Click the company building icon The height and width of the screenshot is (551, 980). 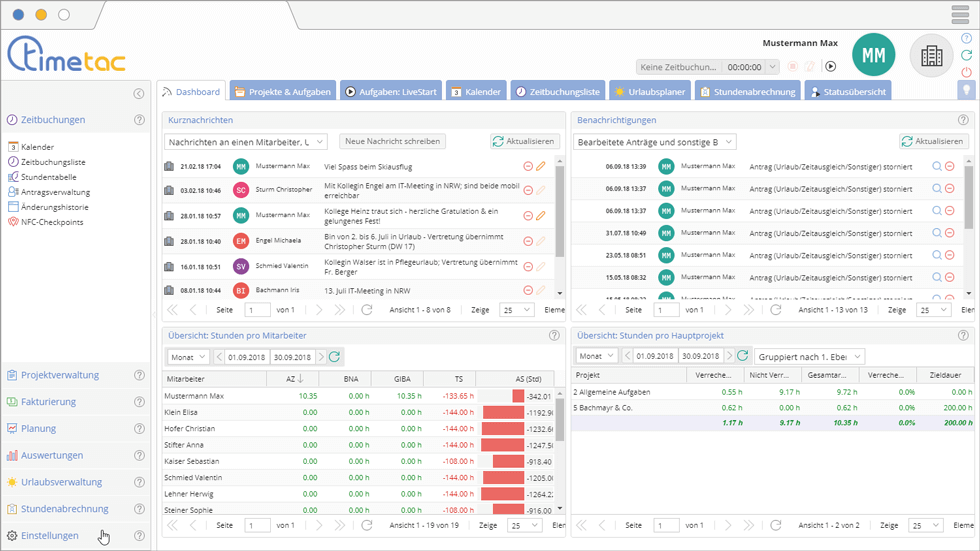(x=931, y=56)
